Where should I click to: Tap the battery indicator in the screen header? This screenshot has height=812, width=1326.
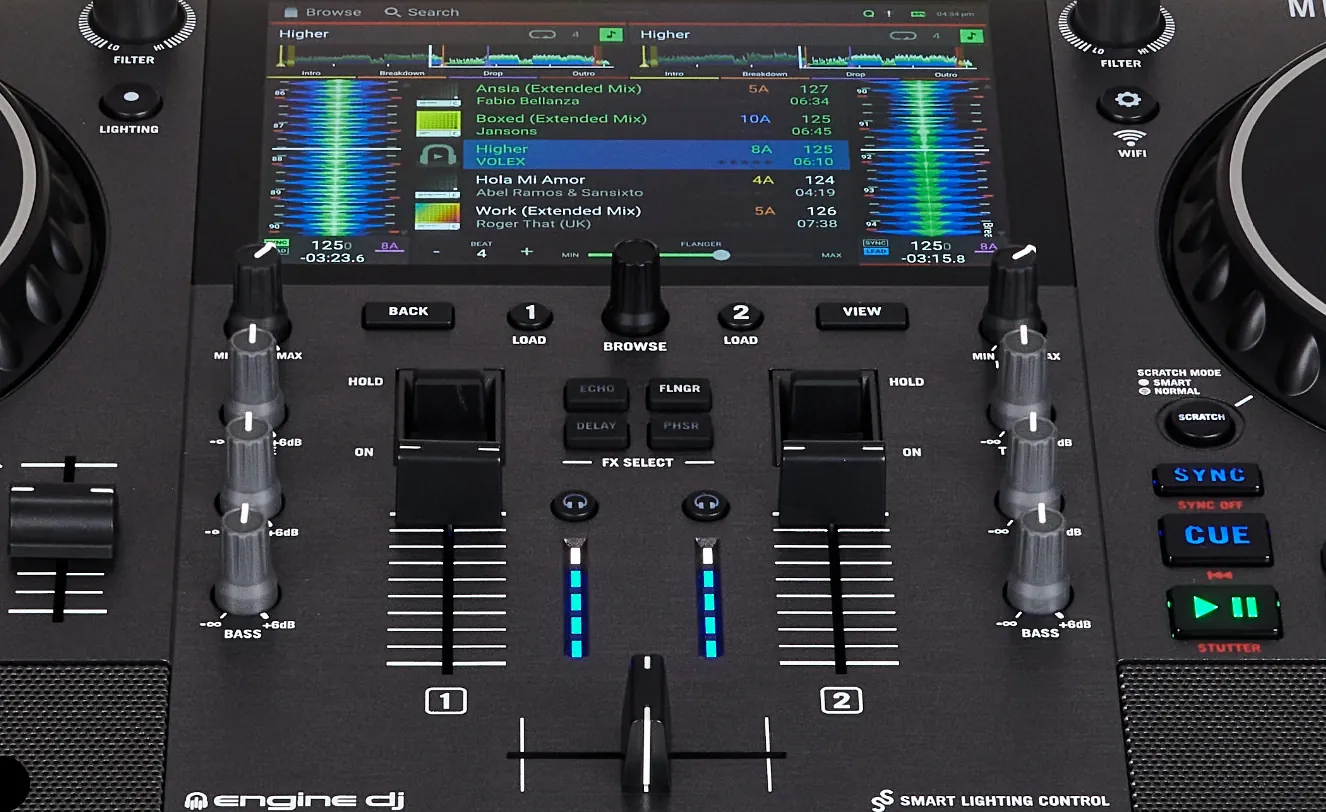(918, 14)
